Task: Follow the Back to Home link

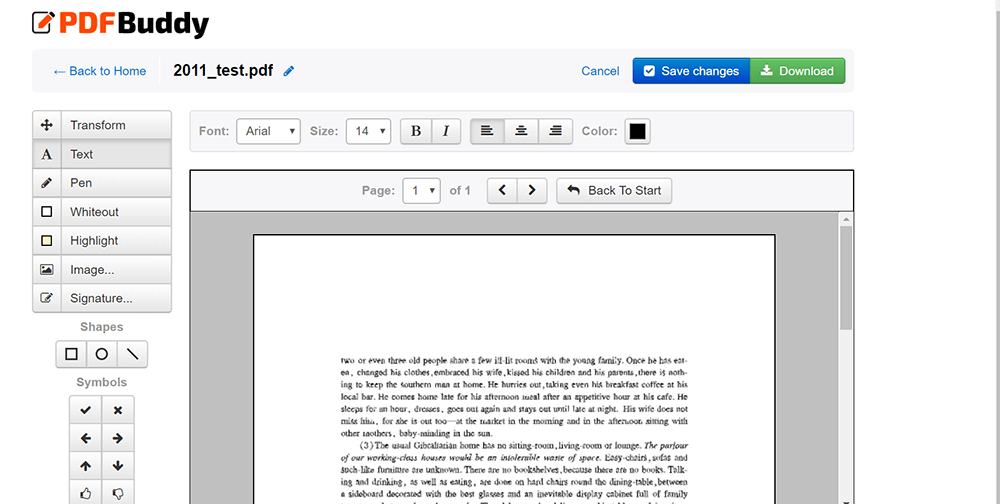Action: [x=100, y=71]
